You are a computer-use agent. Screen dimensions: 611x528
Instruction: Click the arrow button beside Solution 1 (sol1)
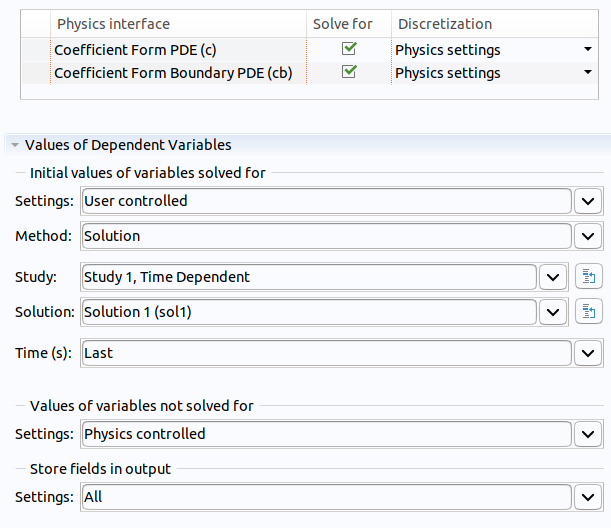(x=553, y=312)
